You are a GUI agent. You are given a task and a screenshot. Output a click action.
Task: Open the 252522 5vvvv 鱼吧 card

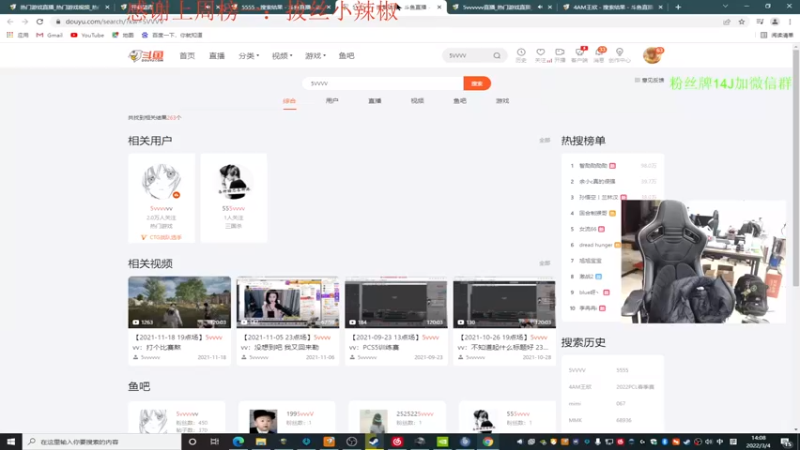tap(397, 418)
